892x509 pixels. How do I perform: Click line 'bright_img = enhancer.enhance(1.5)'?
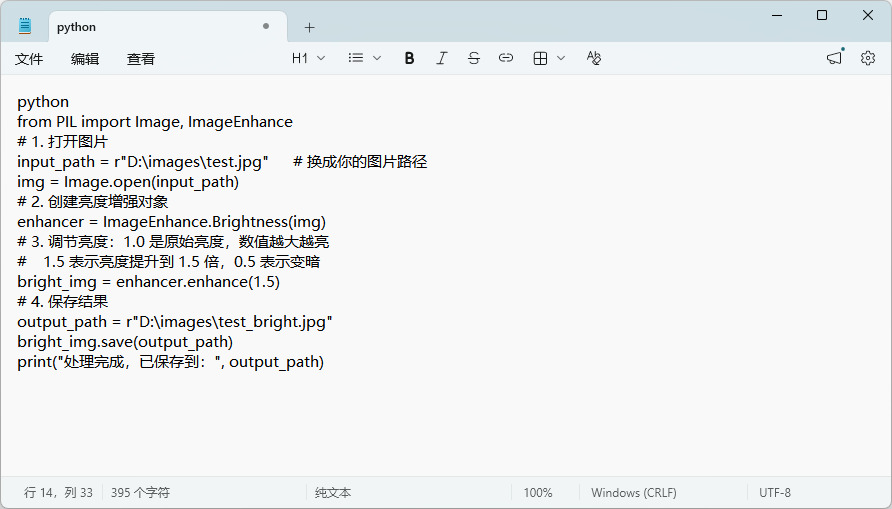[148, 282]
